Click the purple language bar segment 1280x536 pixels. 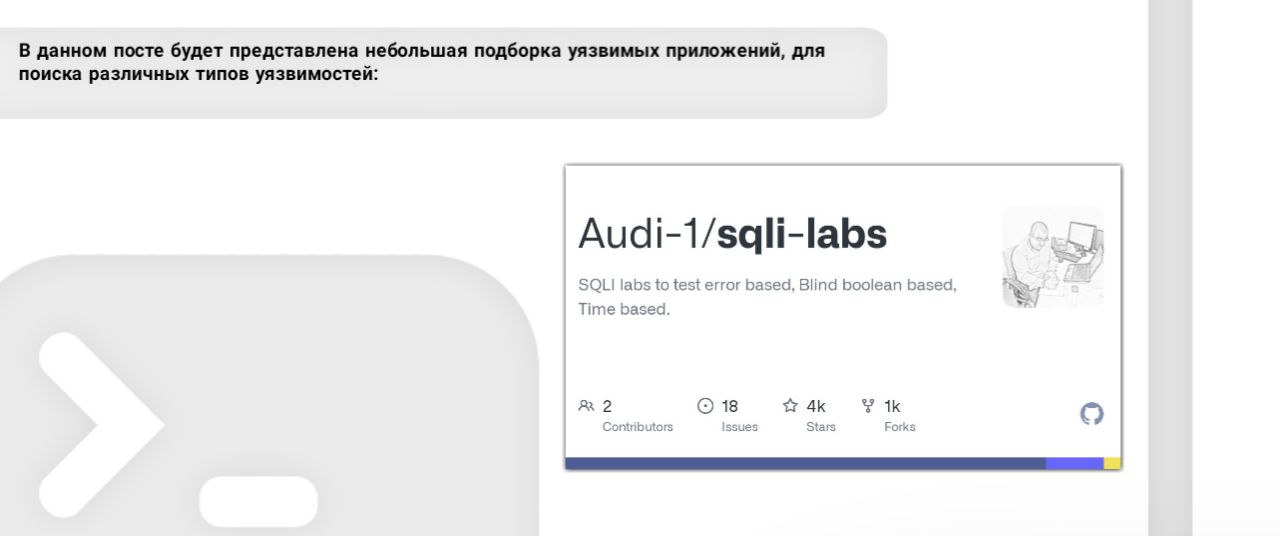tap(1074, 463)
